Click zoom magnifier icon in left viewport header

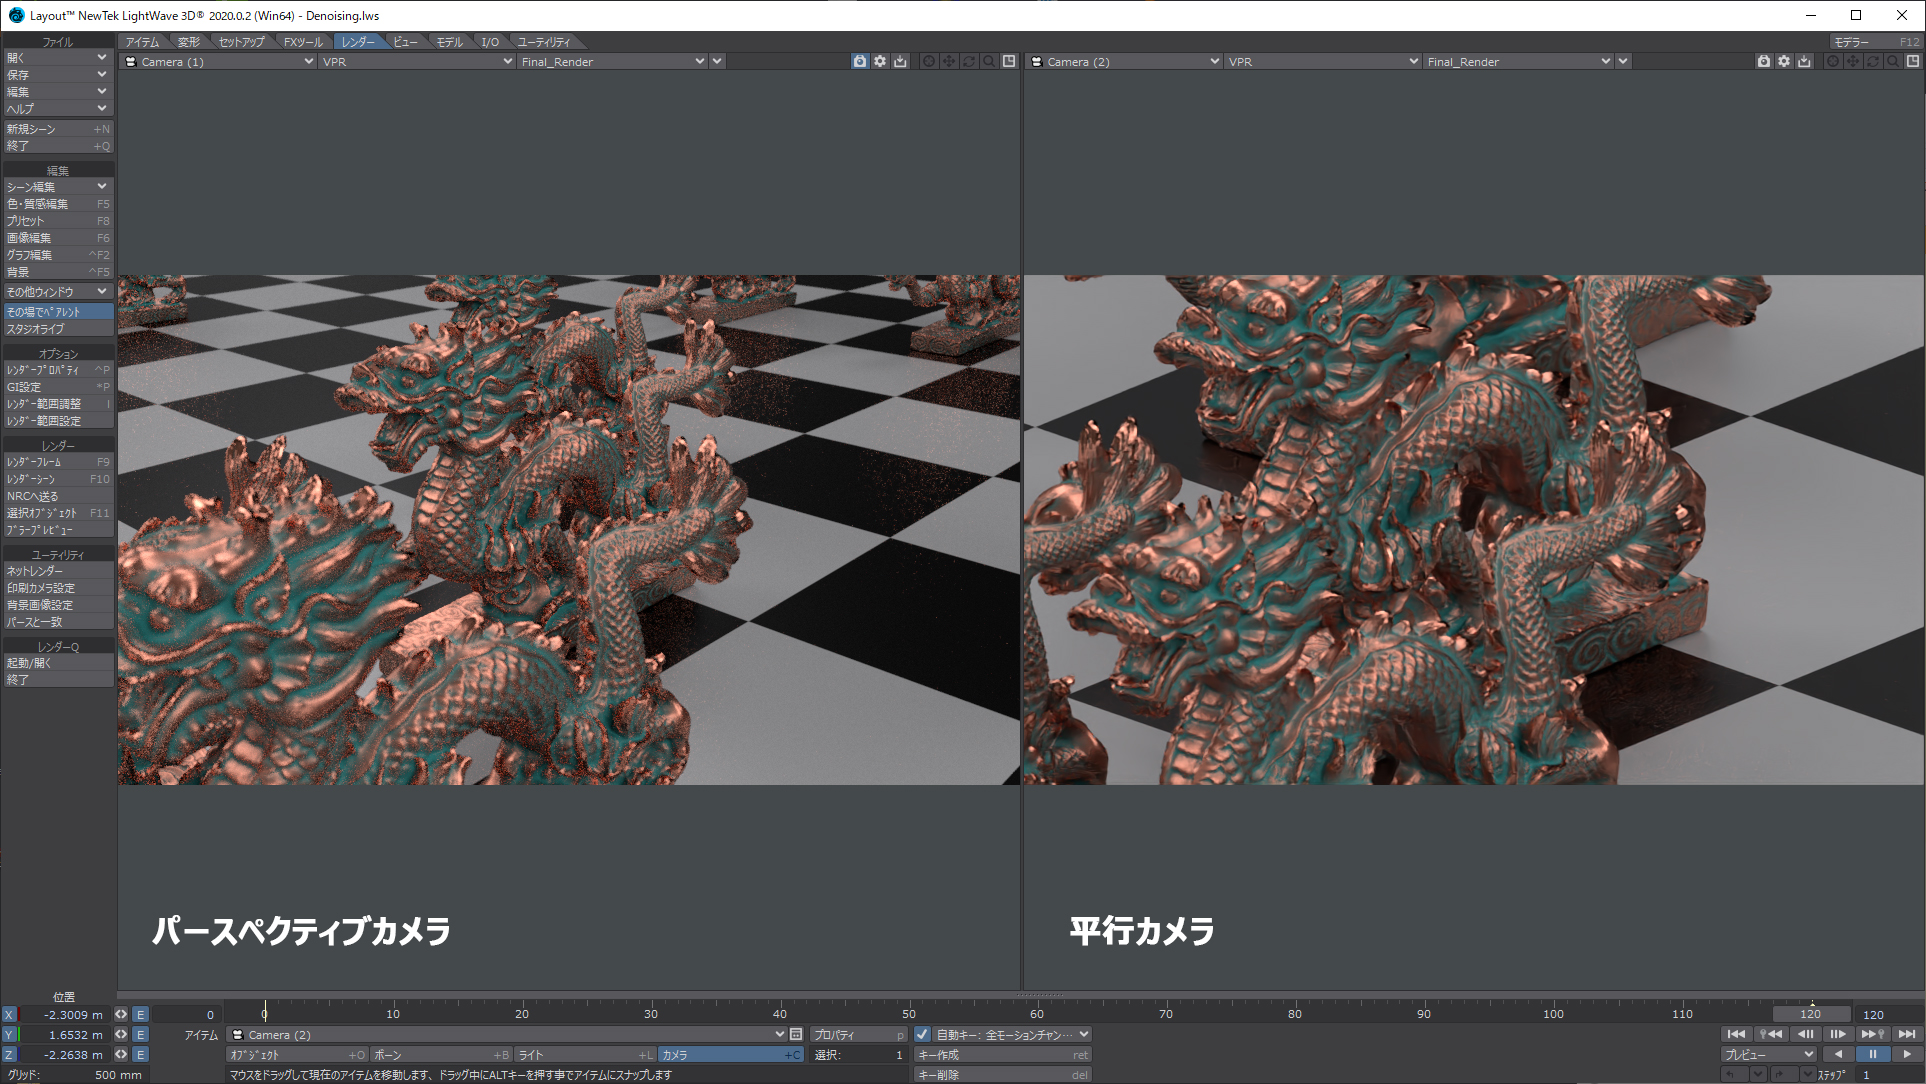tap(989, 61)
